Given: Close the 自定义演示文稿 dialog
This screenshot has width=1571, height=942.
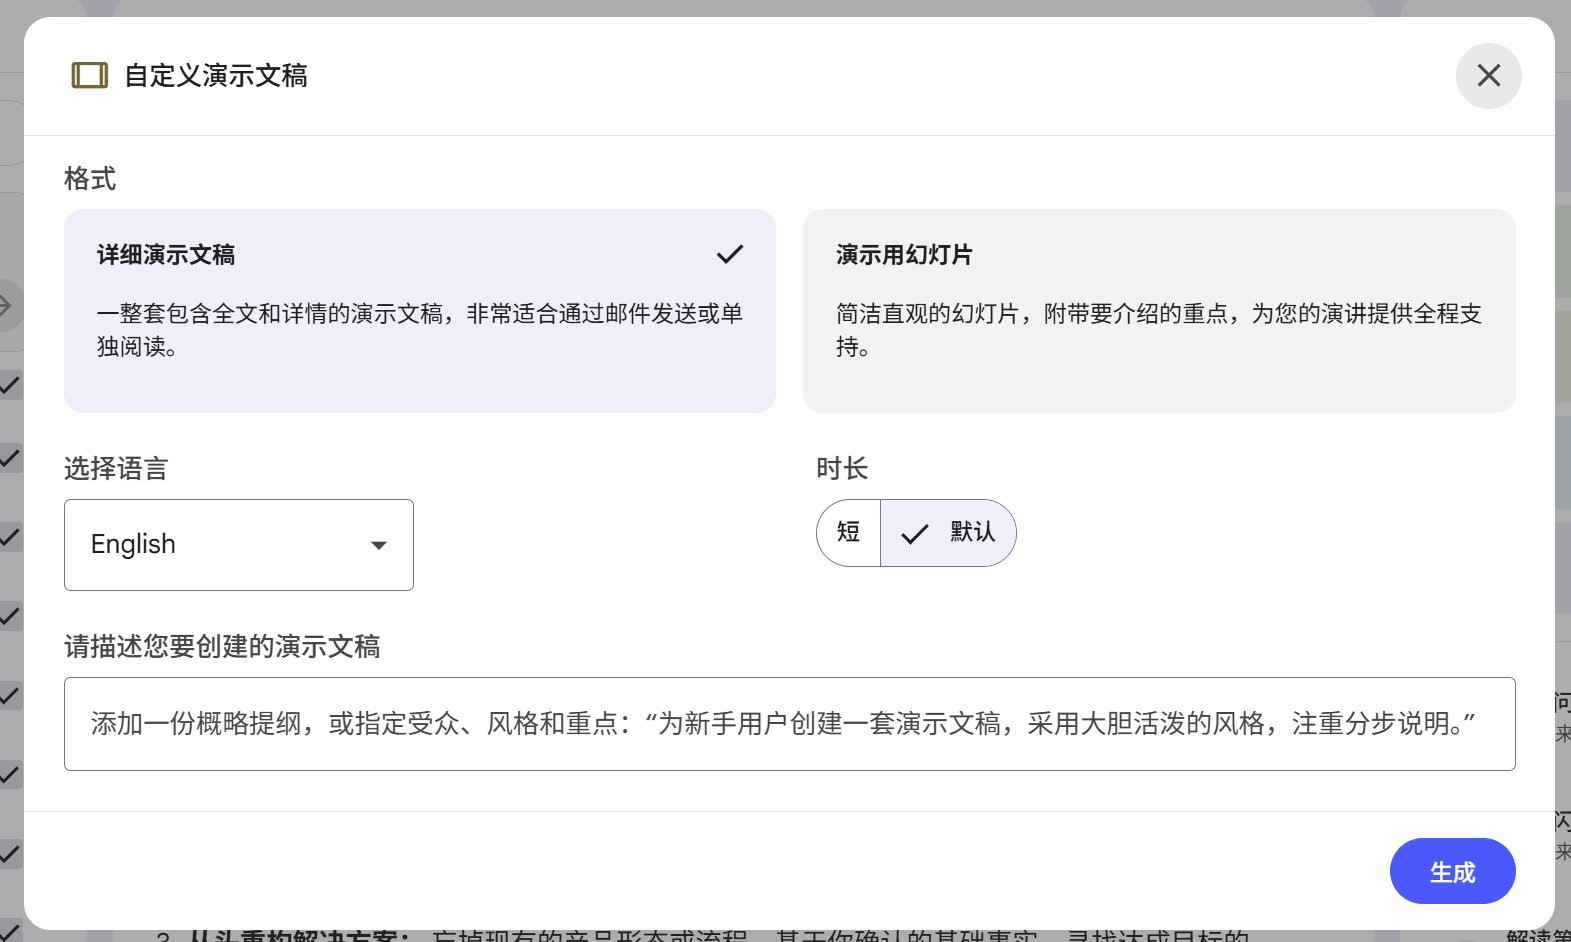Looking at the screenshot, I should tap(1488, 76).
